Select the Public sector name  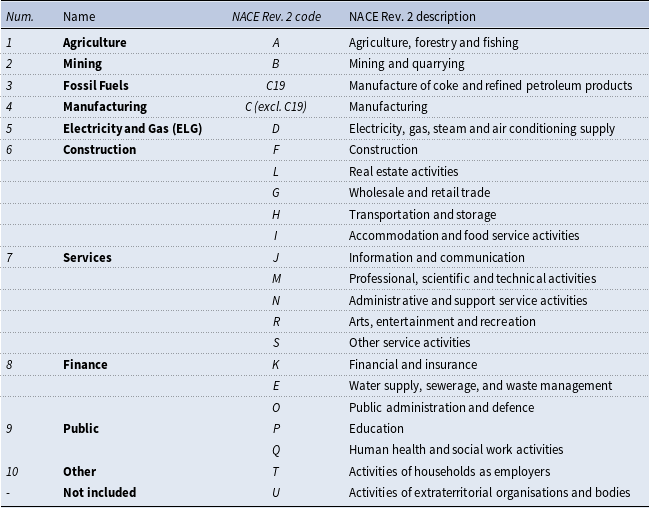[81, 429]
